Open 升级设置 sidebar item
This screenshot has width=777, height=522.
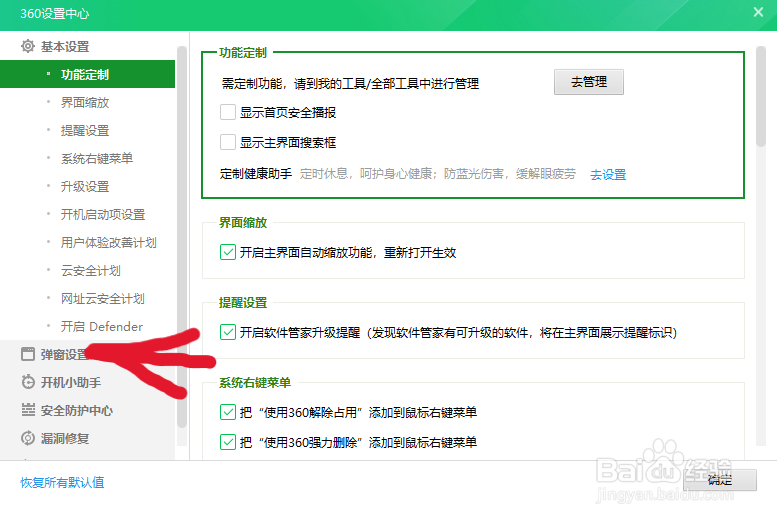pos(85,186)
